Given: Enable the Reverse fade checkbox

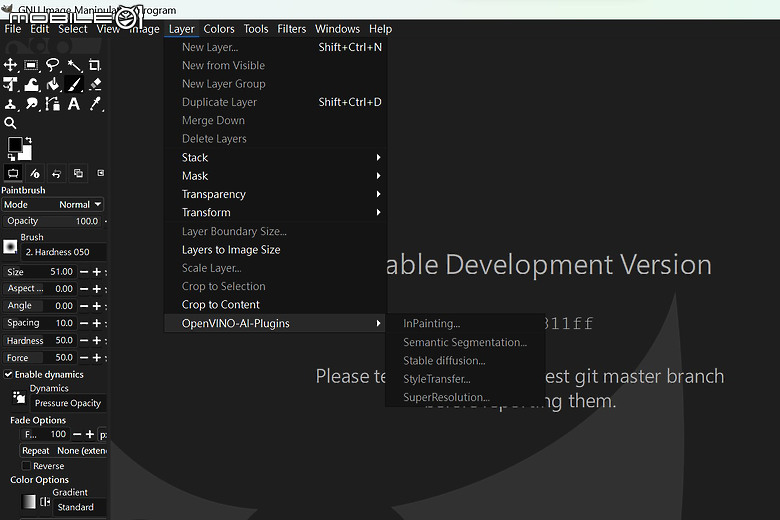Looking at the screenshot, I should tap(26, 466).
